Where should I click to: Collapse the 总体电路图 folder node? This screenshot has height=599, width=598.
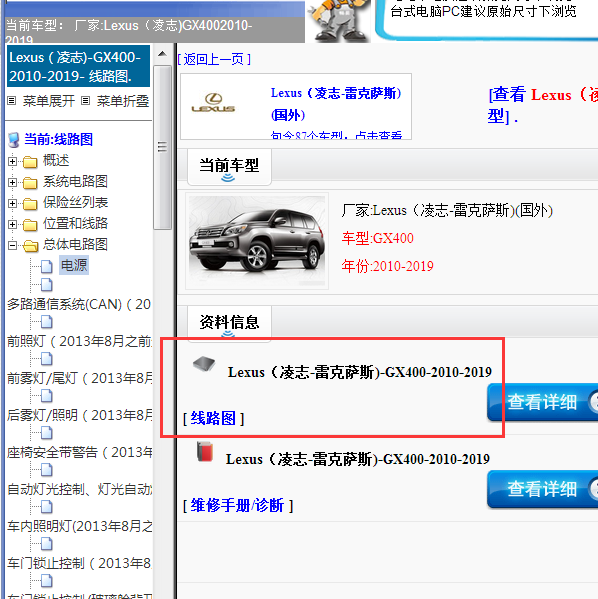coord(12,245)
